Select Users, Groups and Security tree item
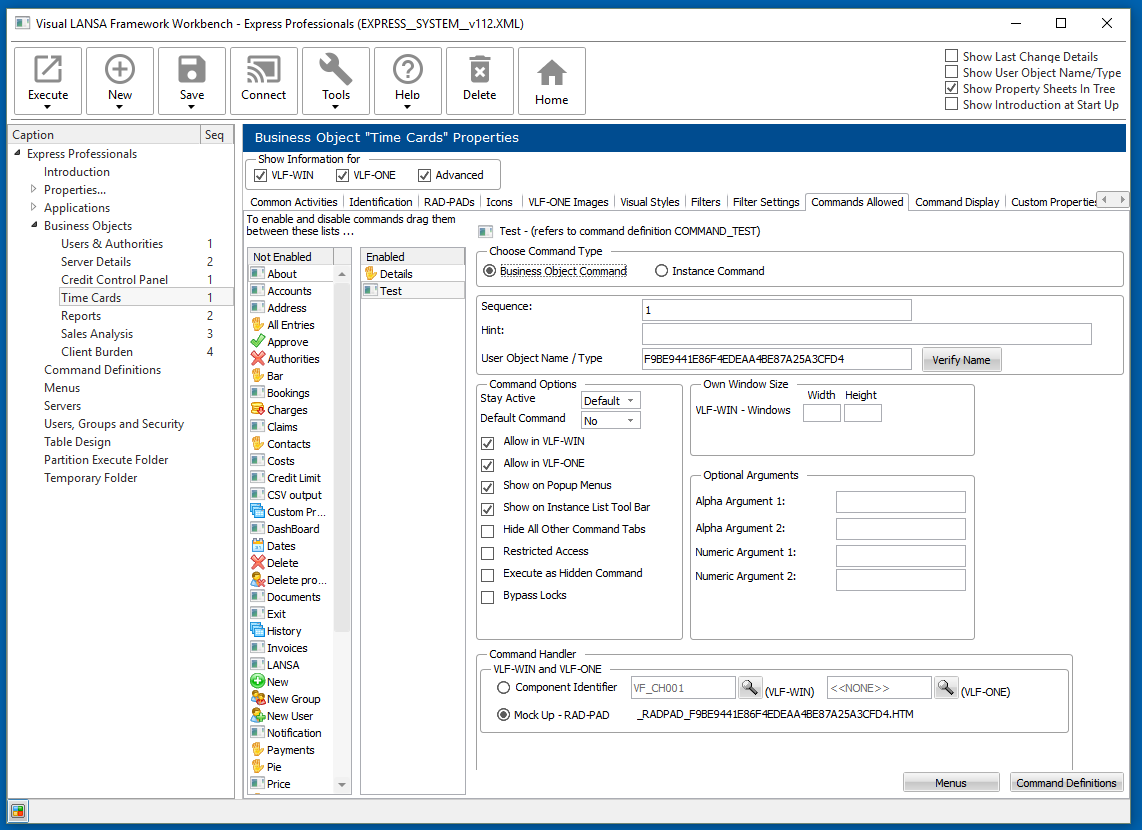This screenshot has height=830, width=1142. 114,423
